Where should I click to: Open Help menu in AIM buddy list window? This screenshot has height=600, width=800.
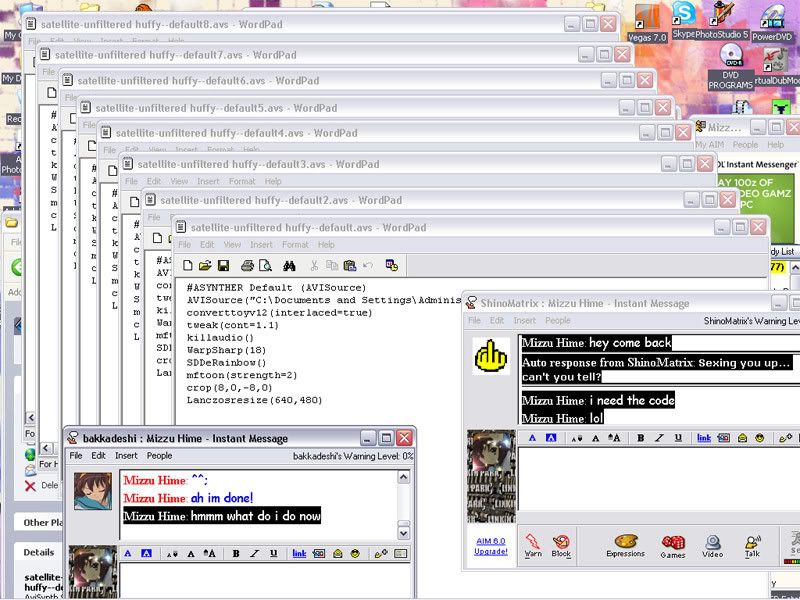pyautogui.click(x=776, y=145)
